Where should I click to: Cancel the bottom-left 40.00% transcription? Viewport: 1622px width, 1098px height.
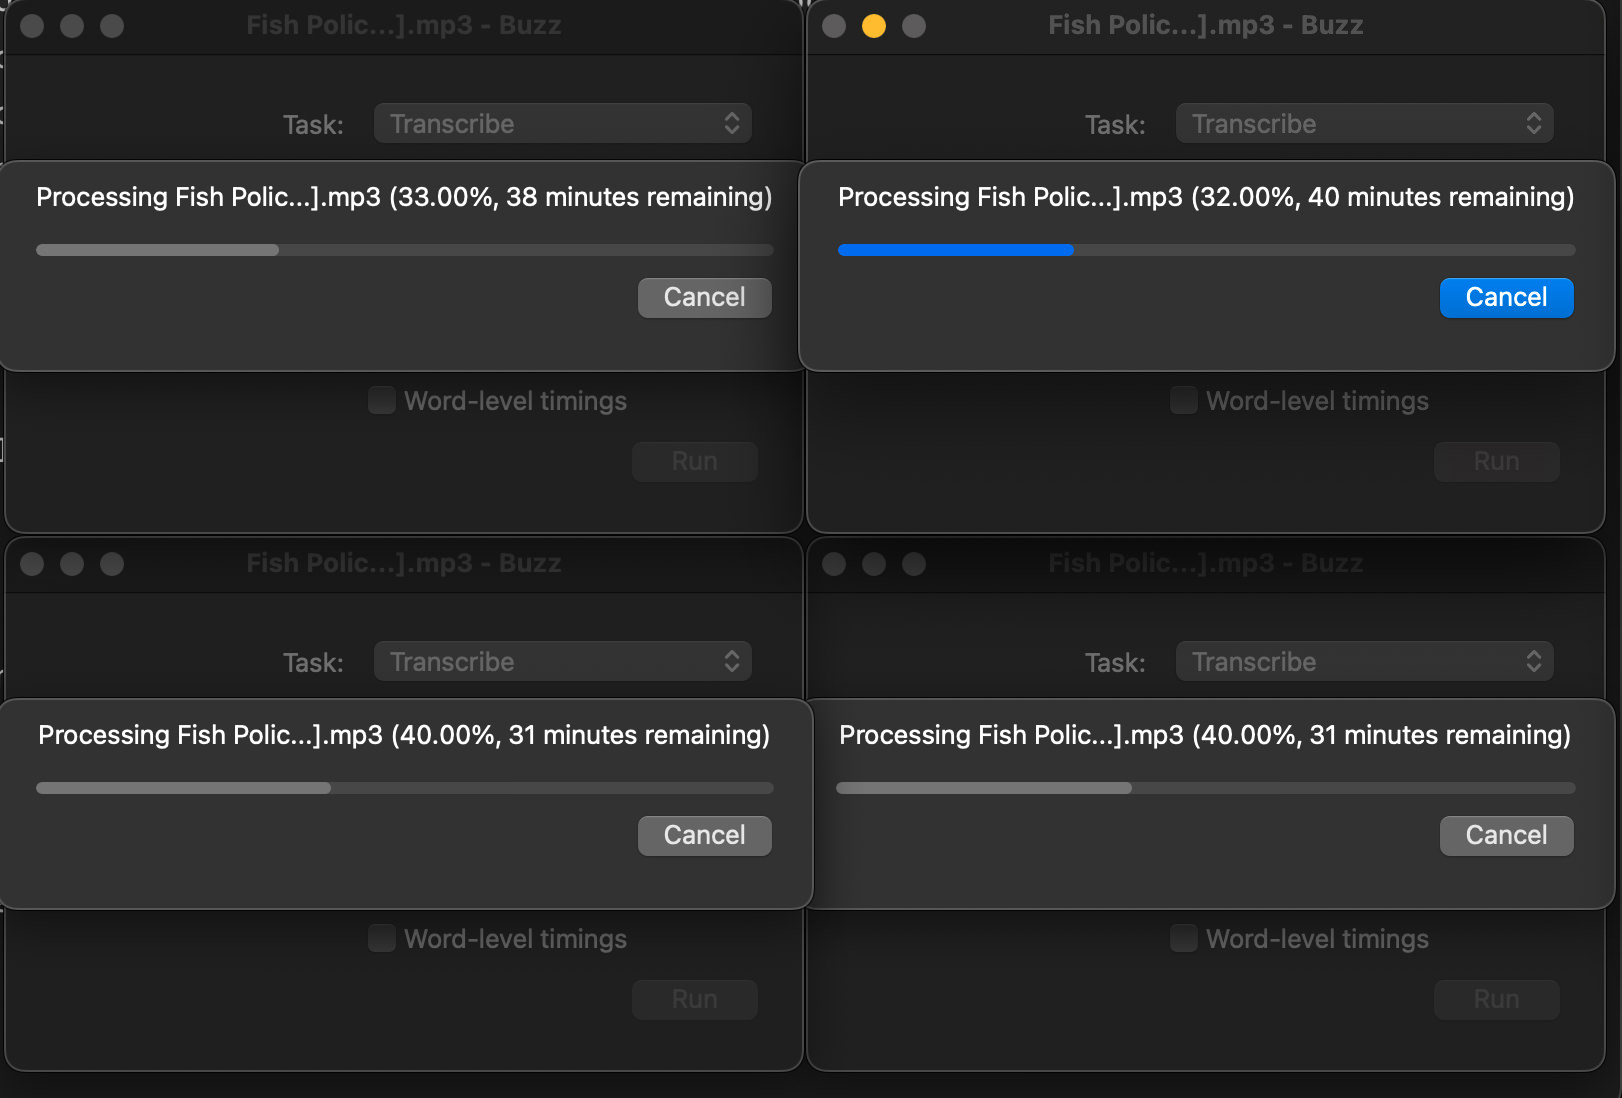pyautogui.click(x=704, y=835)
